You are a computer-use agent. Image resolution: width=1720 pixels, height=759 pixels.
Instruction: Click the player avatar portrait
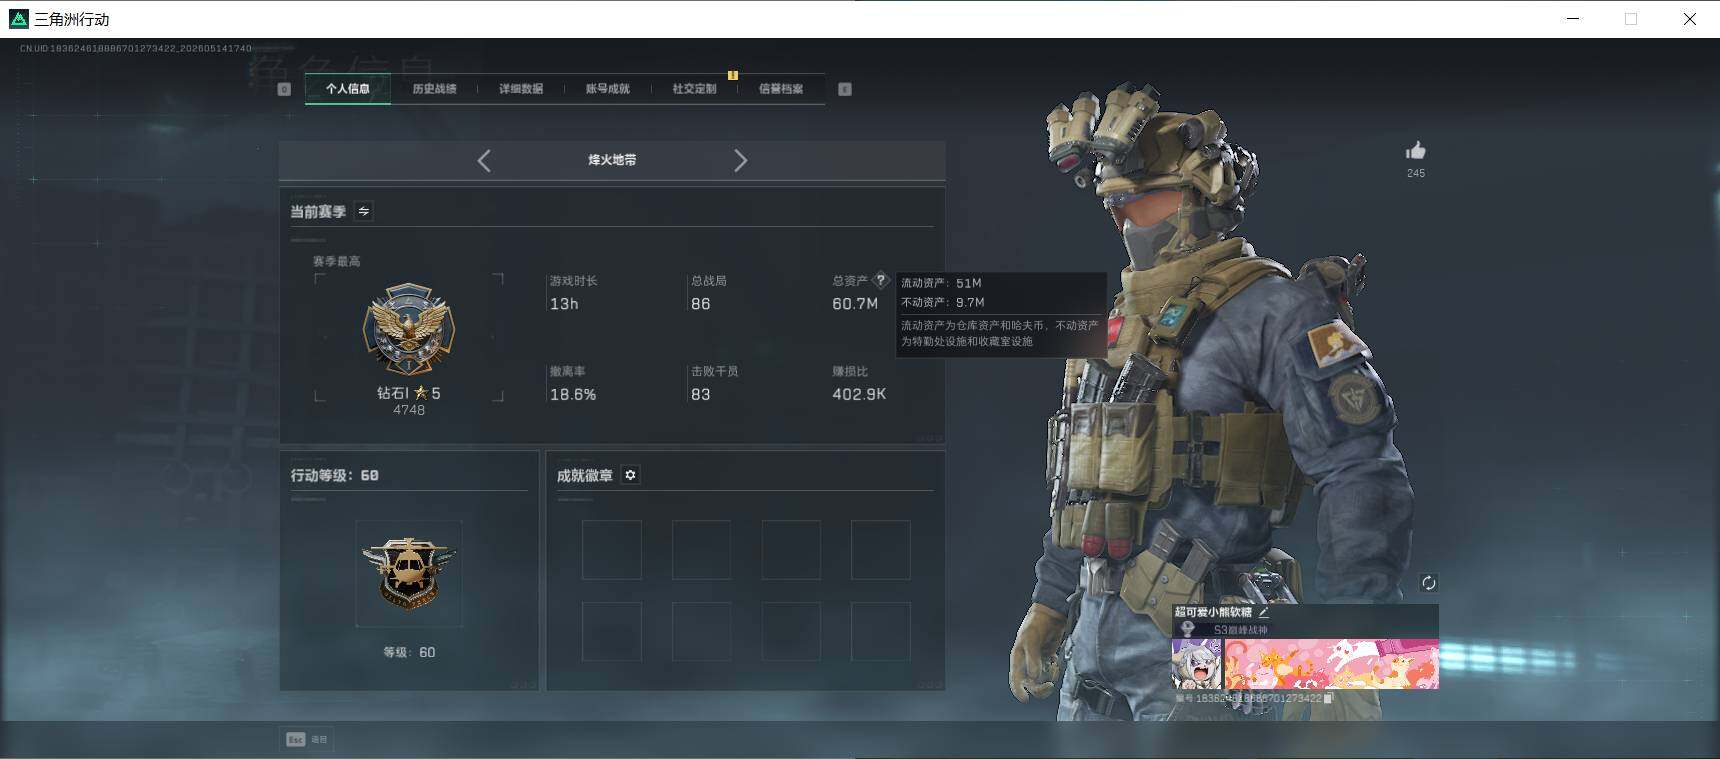tap(1196, 664)
